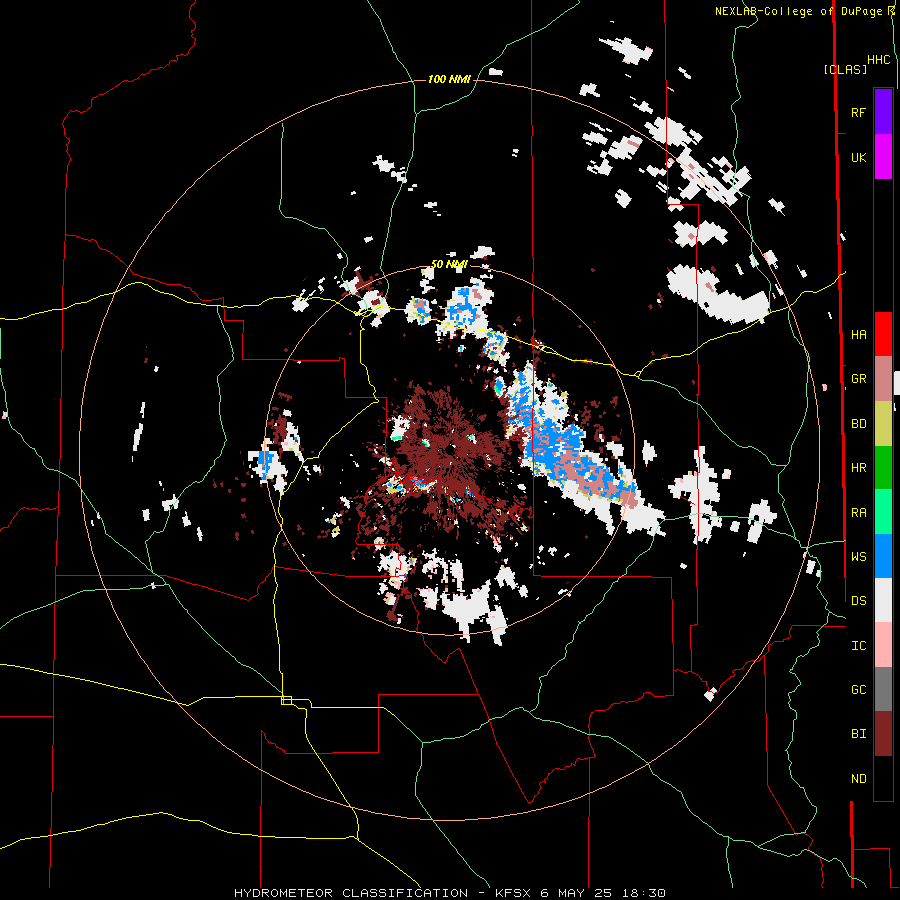Click the '[CLAS]' legend unit label
The image size is (900, 900).
click(845, 69)
